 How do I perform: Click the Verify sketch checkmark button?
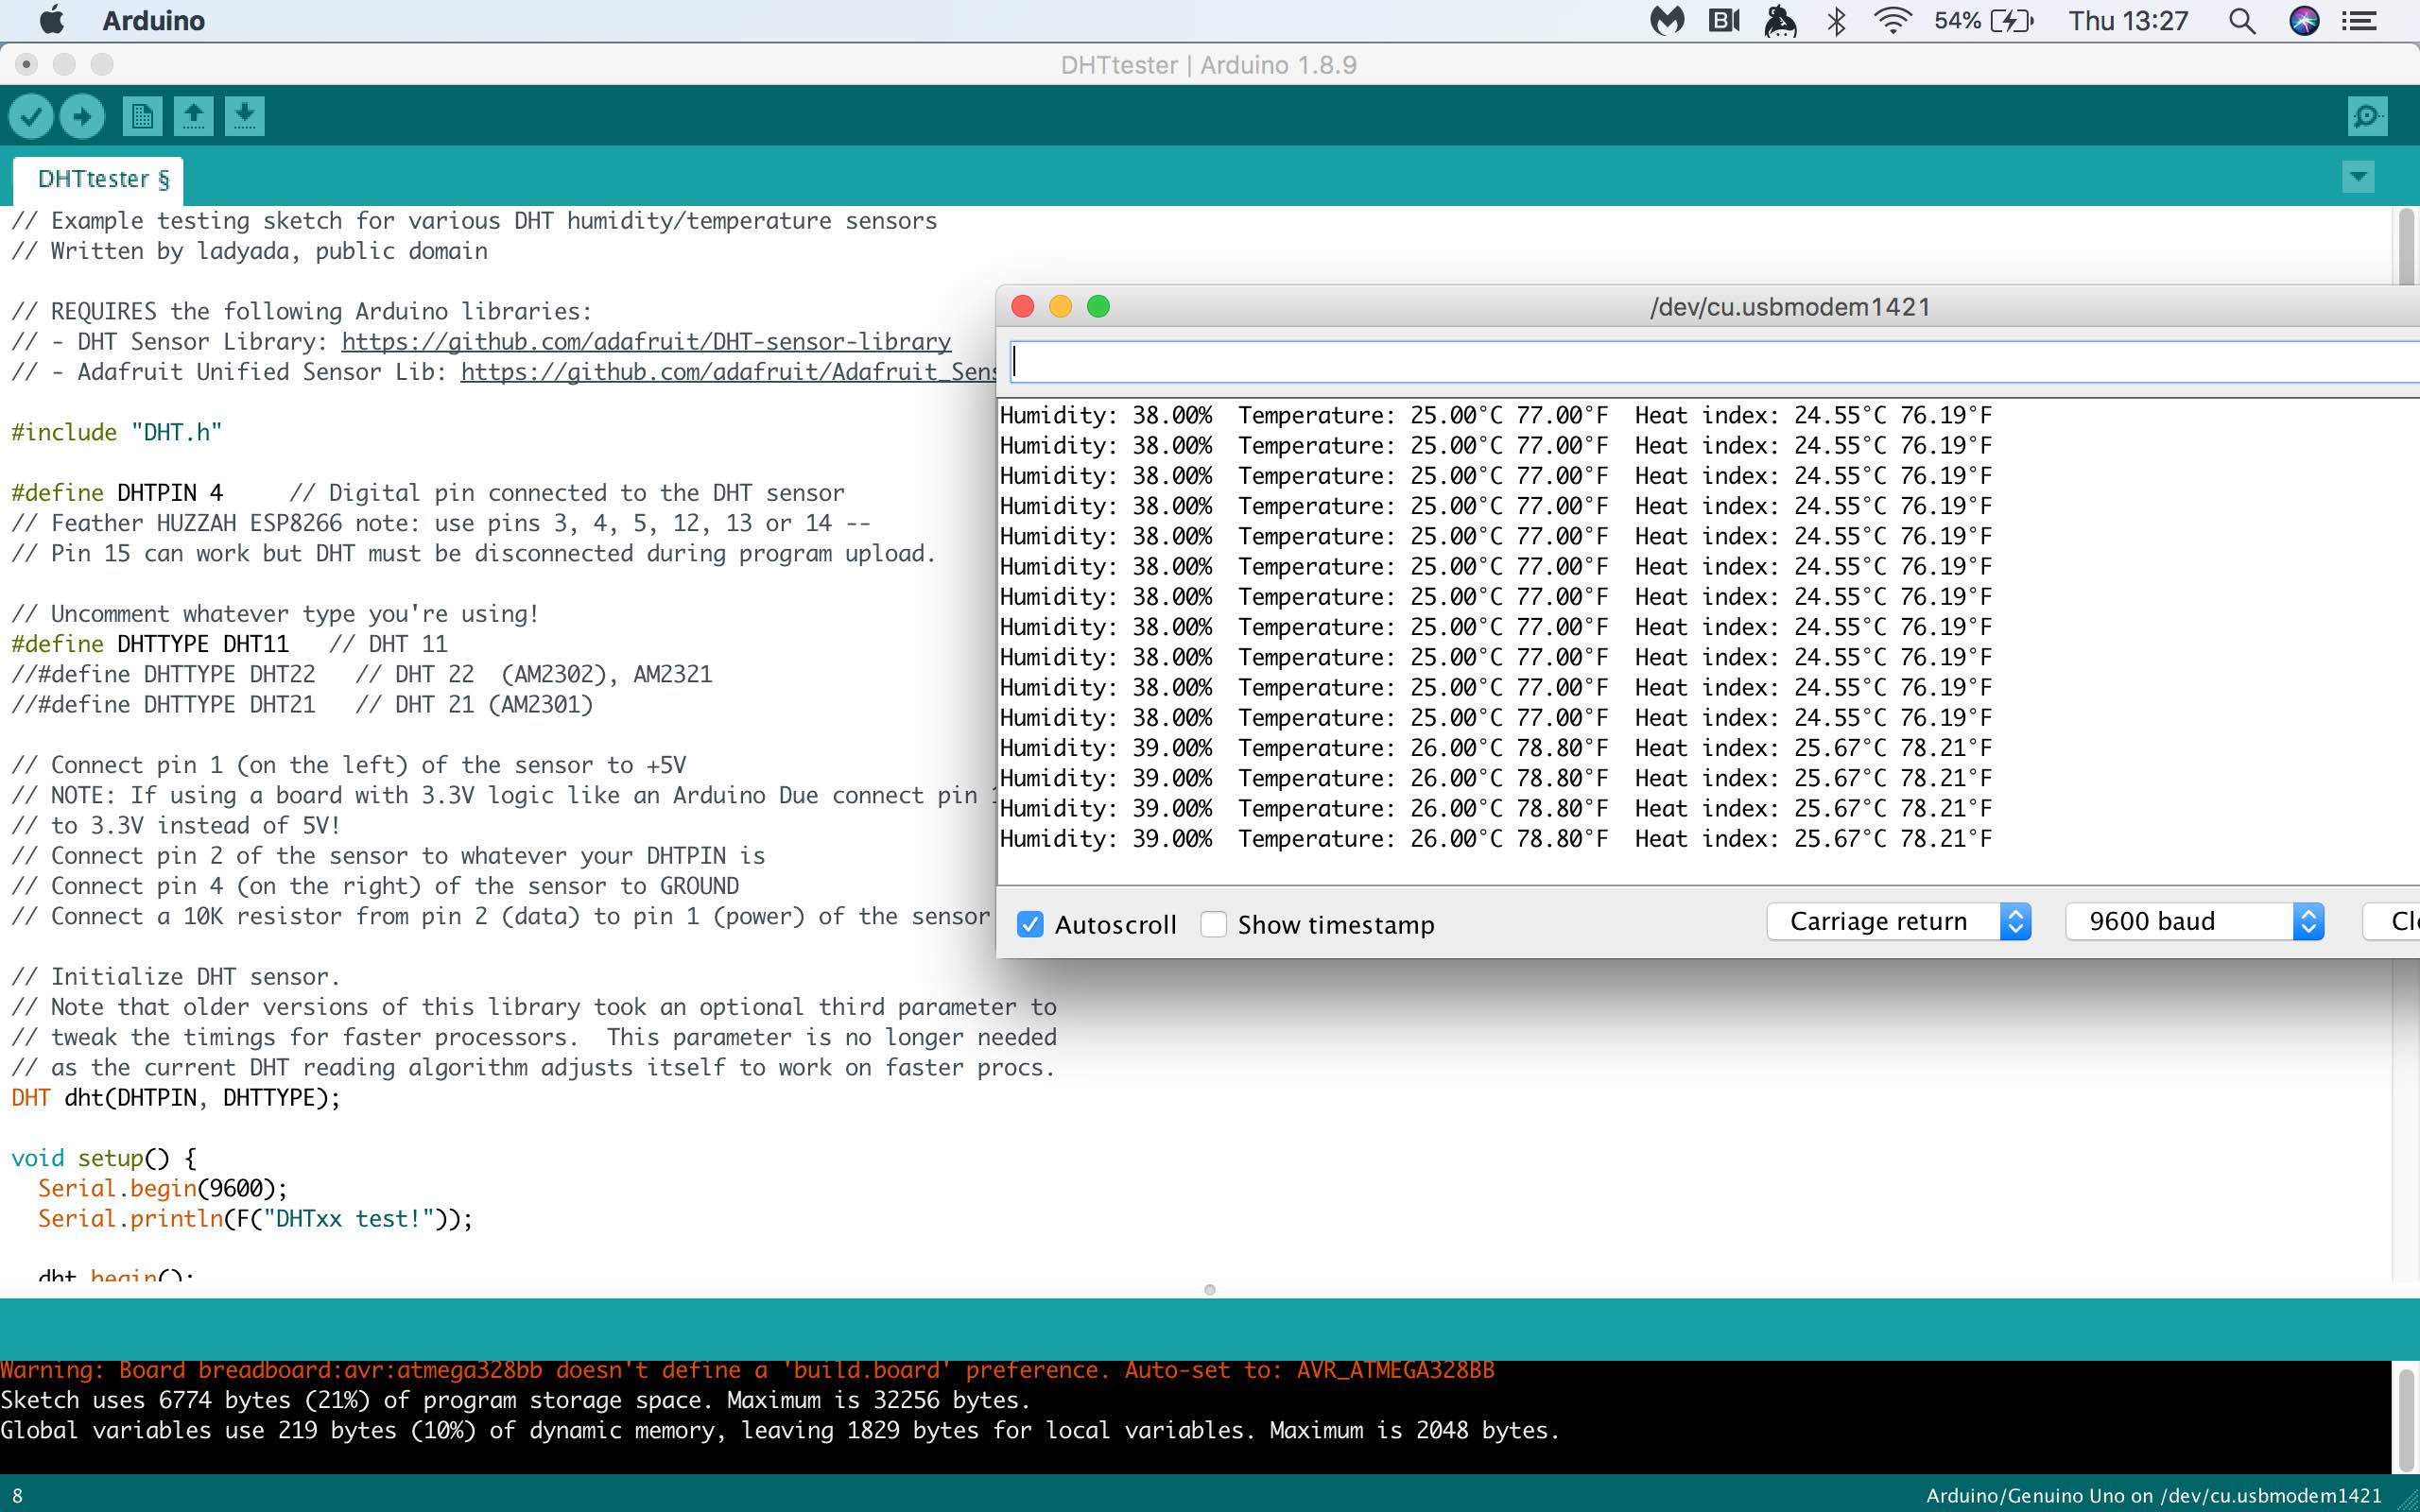click(31, 117)
